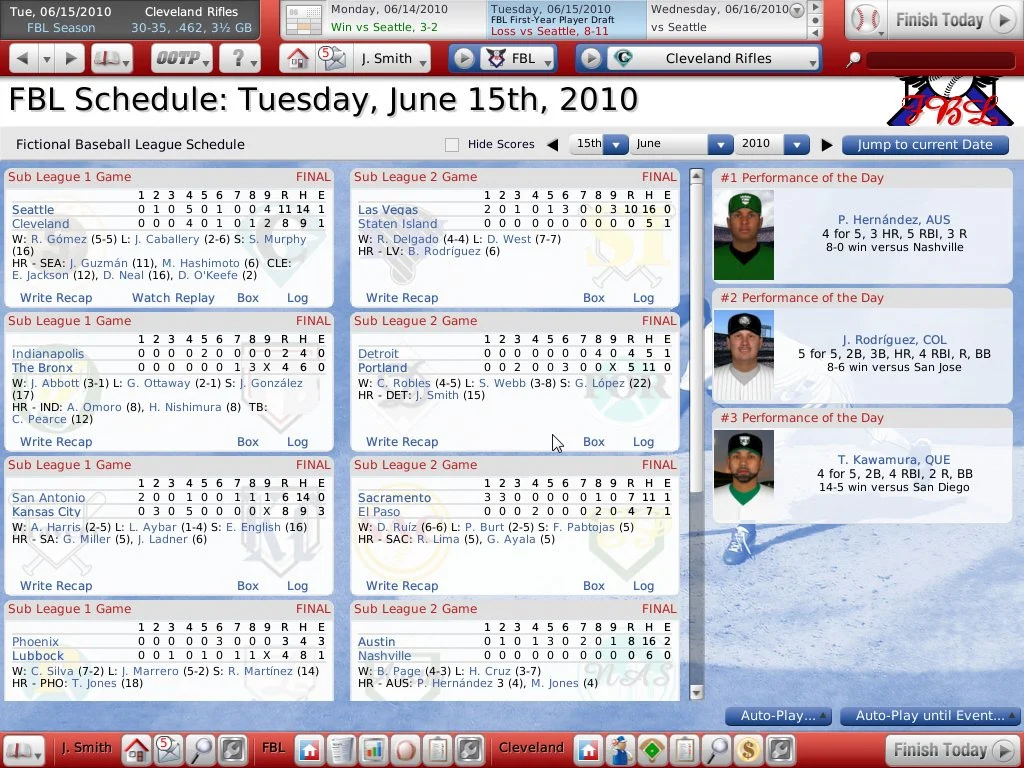Click the dollar coin finances icon for Cleveland
1024x768 pixels.
click(747, 749)
